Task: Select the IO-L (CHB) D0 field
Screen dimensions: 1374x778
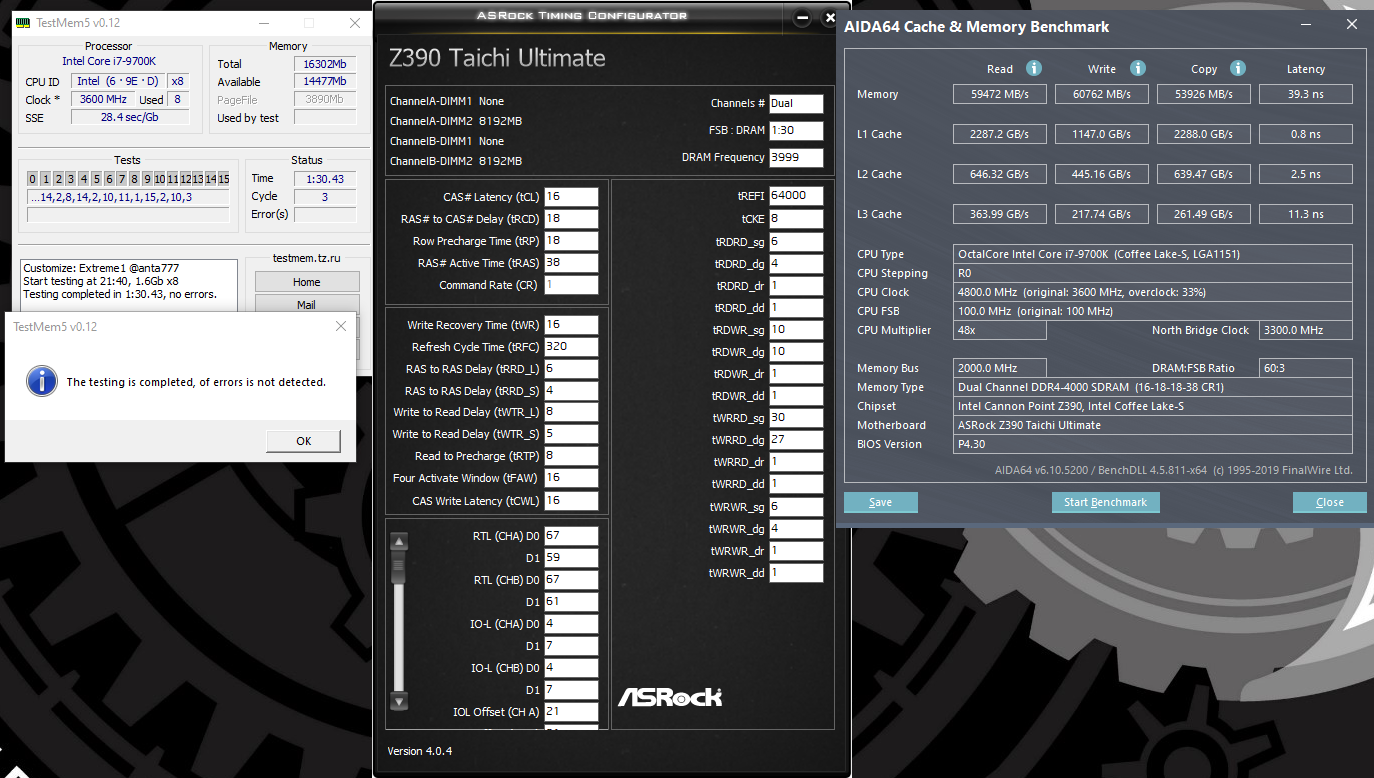Action: 571,668
